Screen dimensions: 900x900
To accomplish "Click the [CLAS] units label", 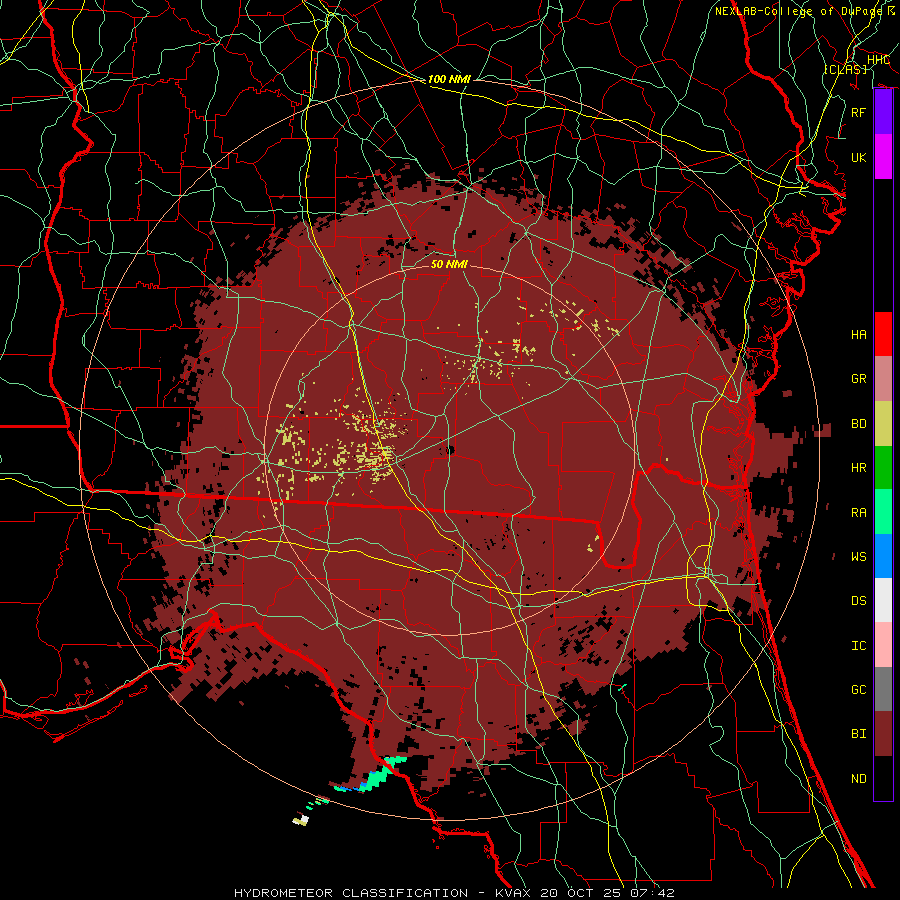I will [x=845, y=69].
